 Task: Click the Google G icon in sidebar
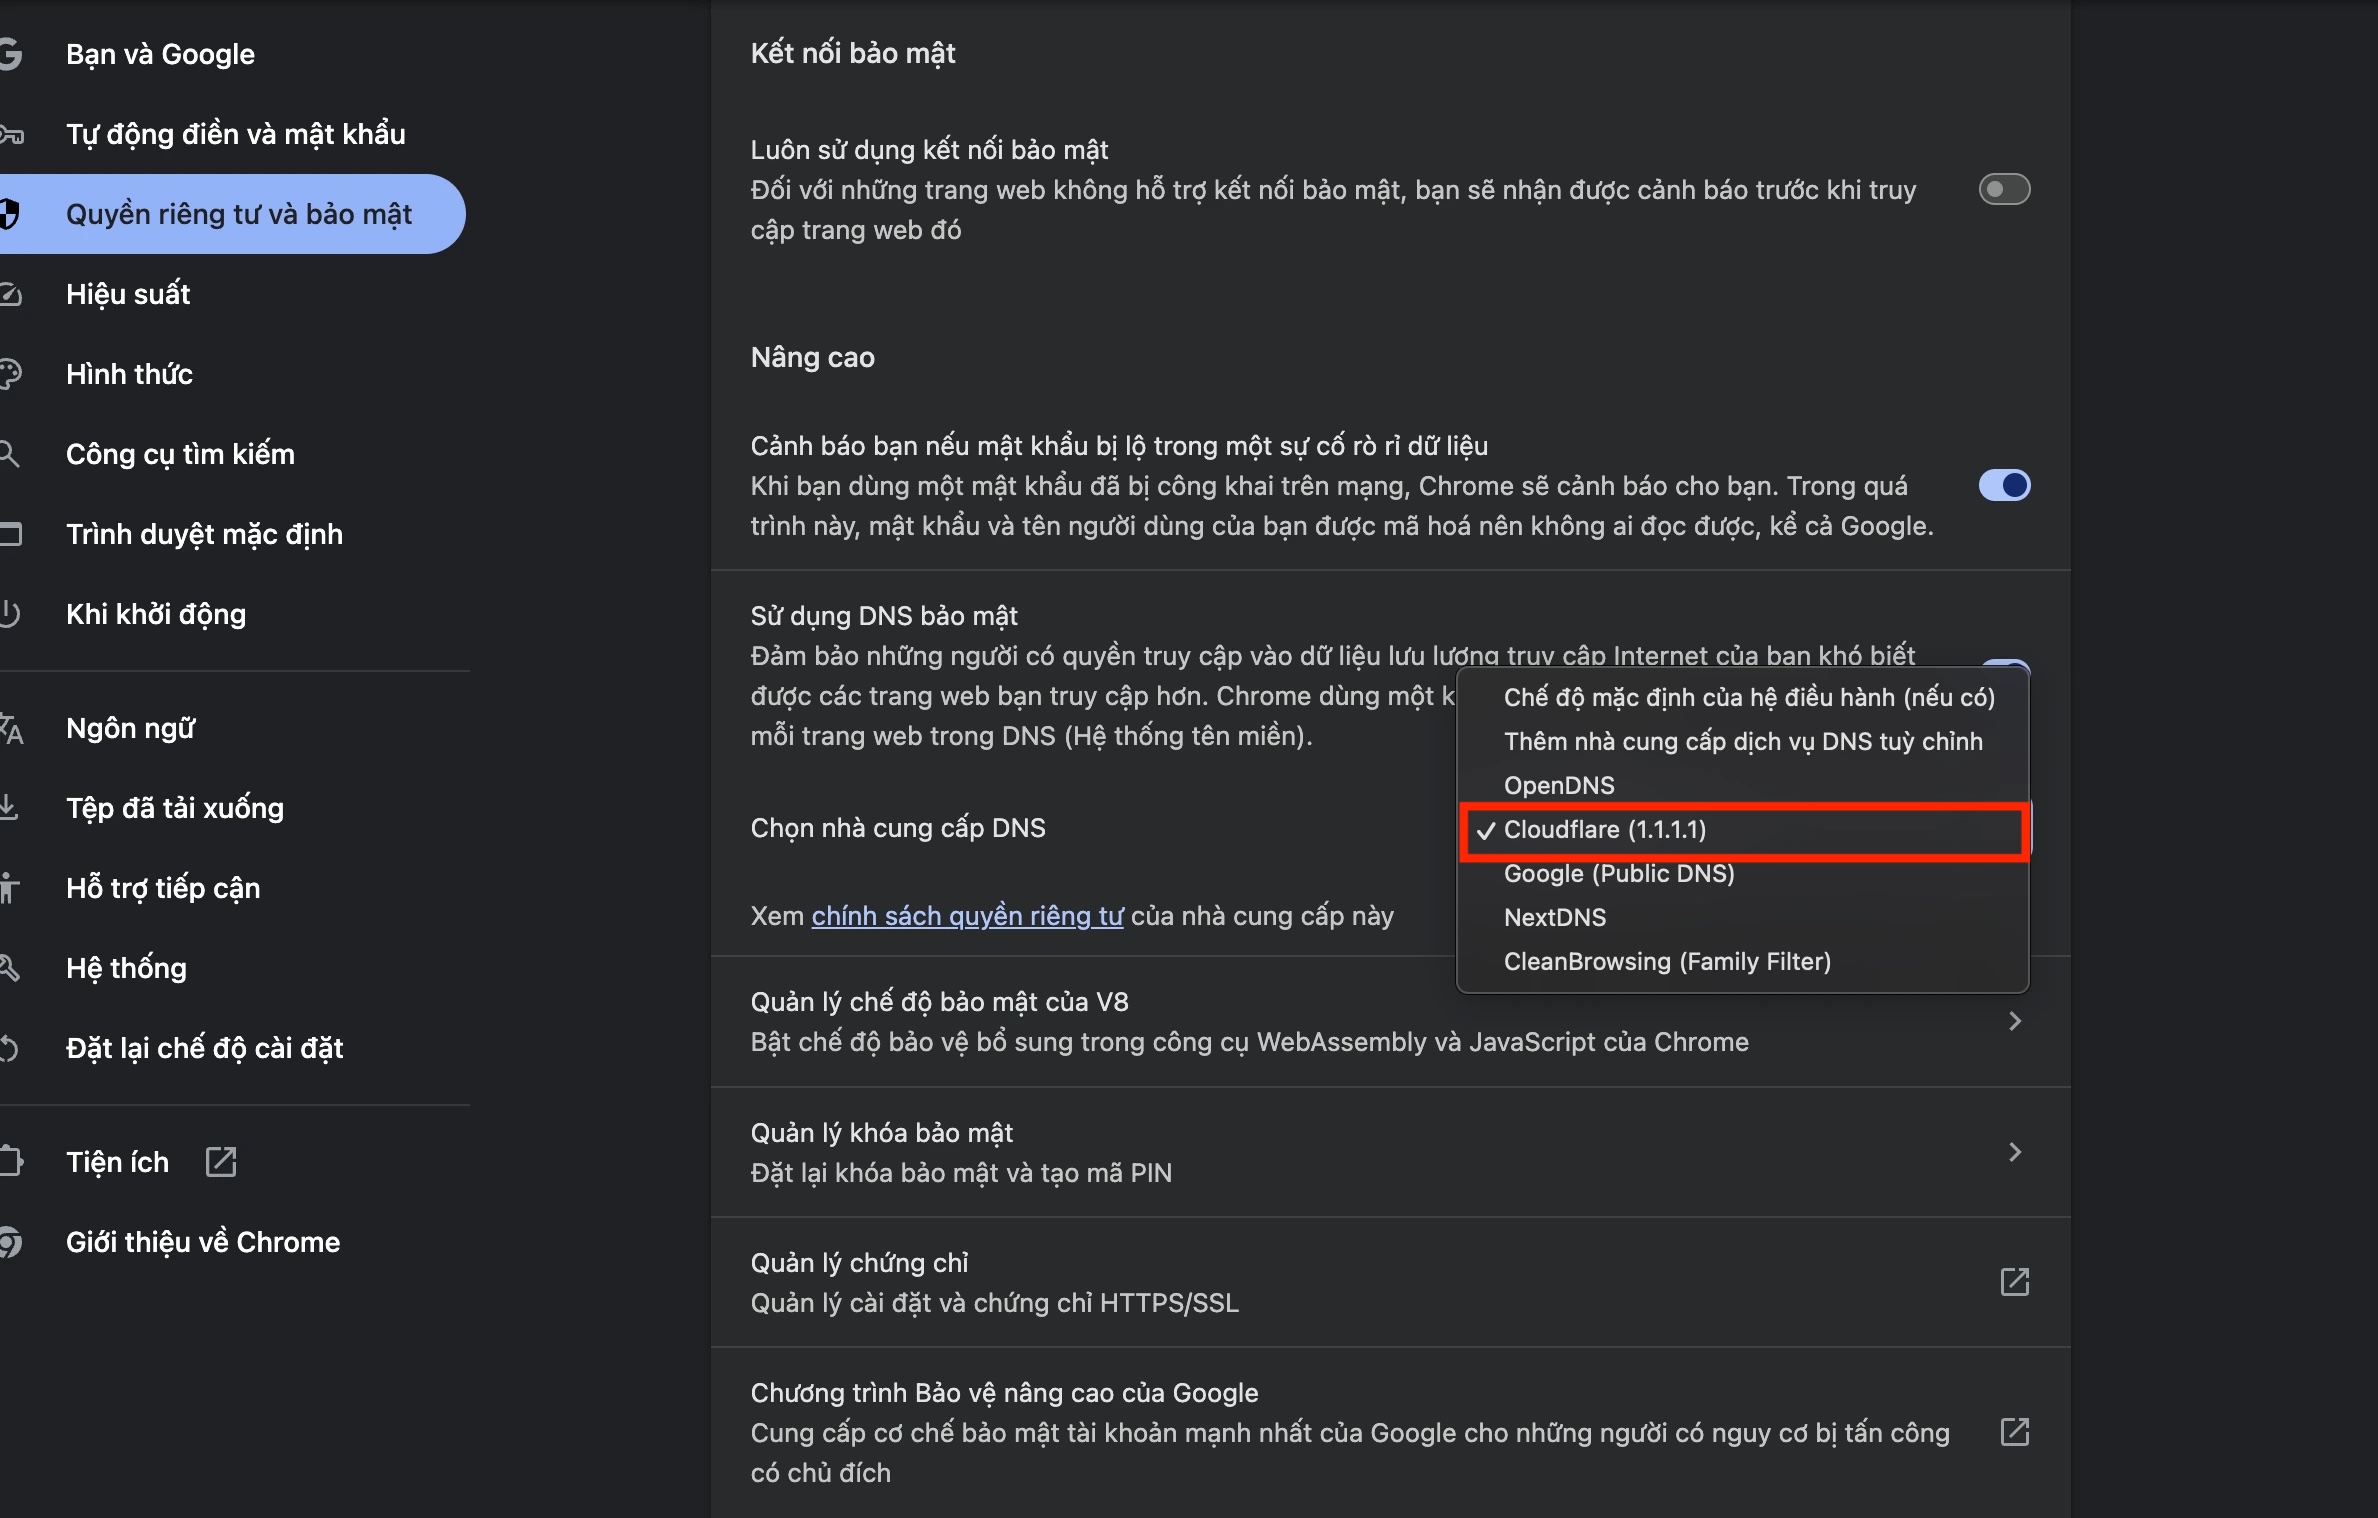(x=9, y=54)
